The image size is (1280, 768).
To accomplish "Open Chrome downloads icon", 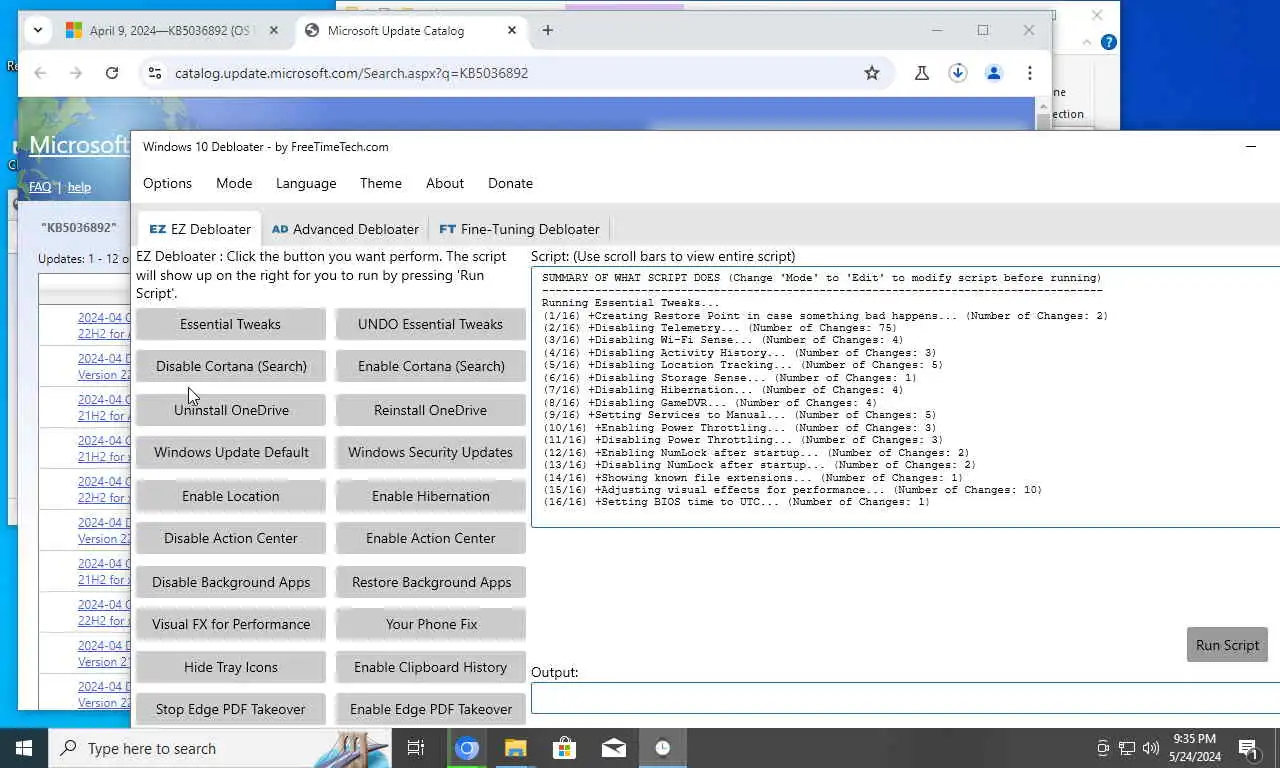I will point(958,73).
